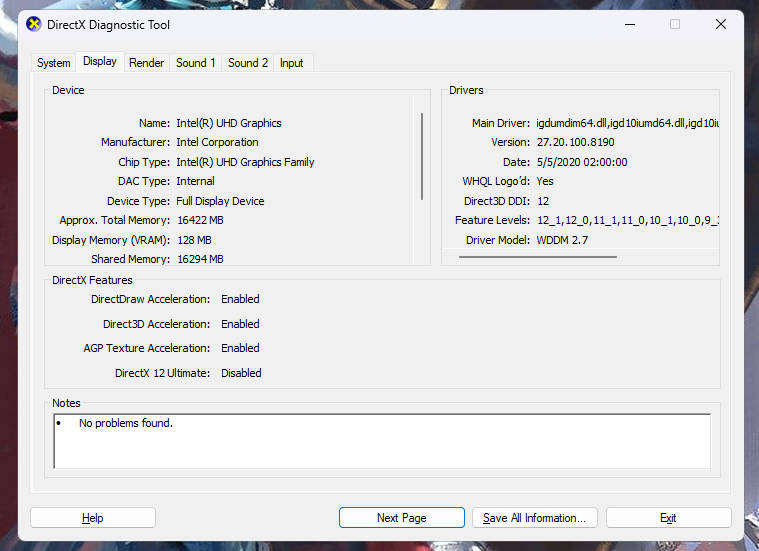Screen dimensions: 759x551
Task: Click the Next Page button
Action: 401,518
